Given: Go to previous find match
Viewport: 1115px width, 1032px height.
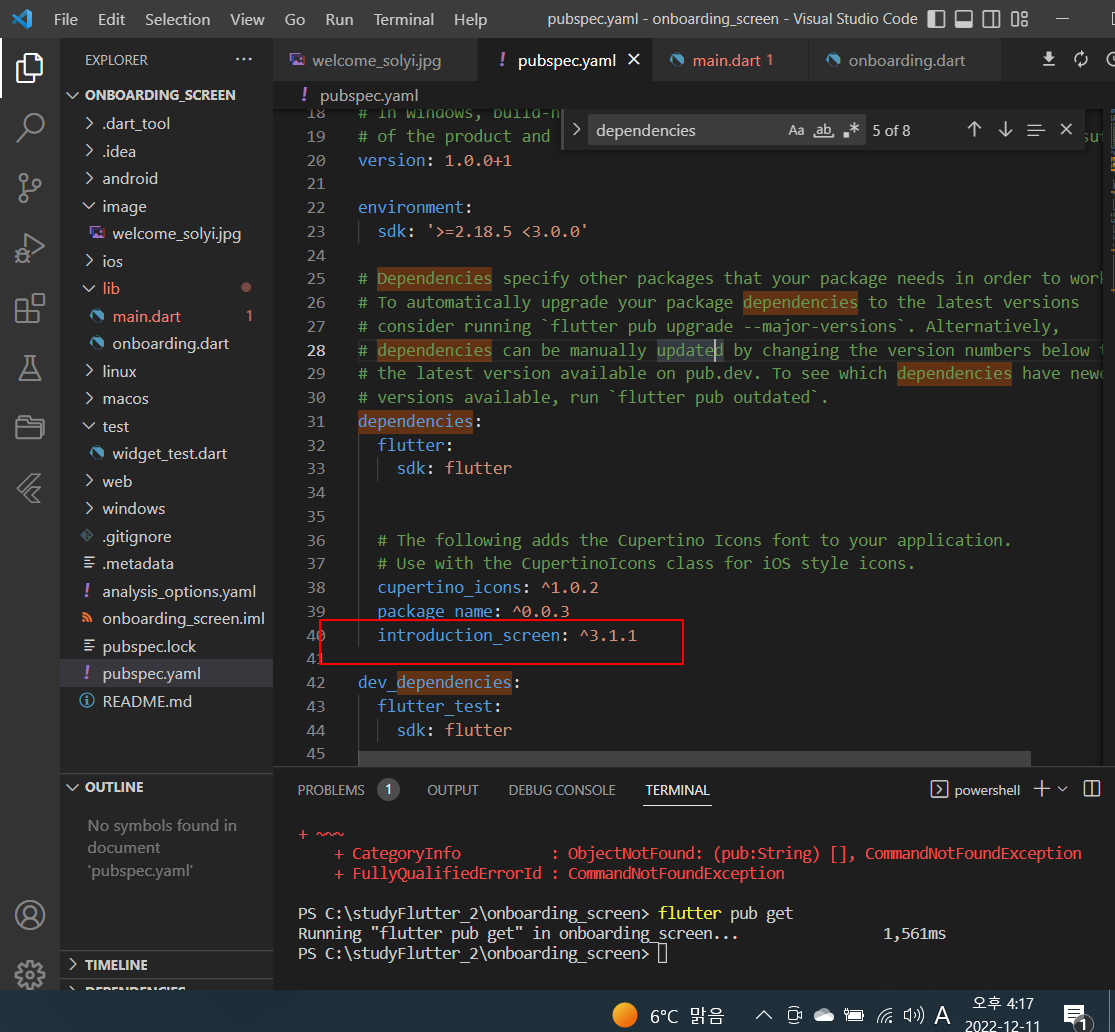Looking at the screenshot, I should pos(974,129).
